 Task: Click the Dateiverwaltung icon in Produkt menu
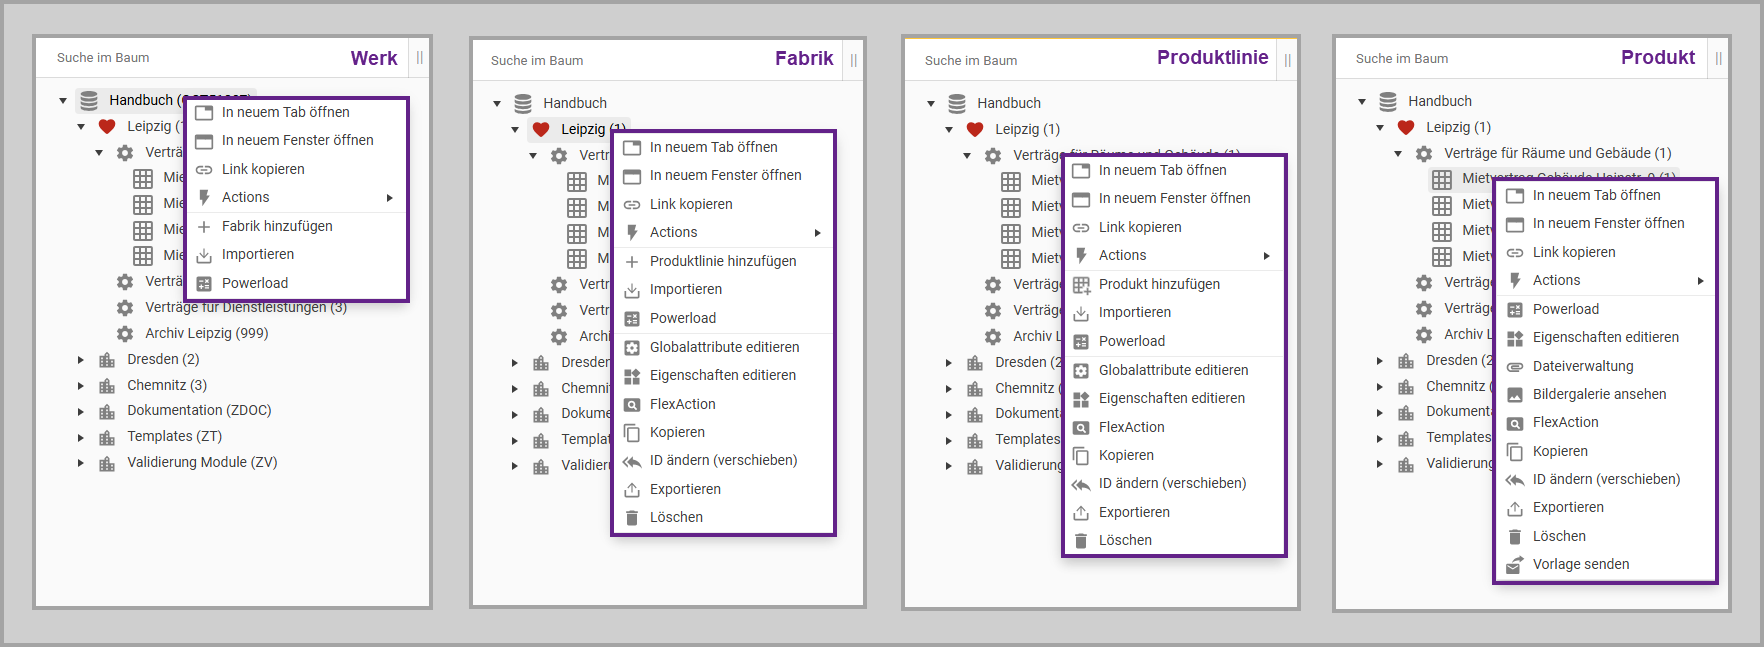(1515, 367)
